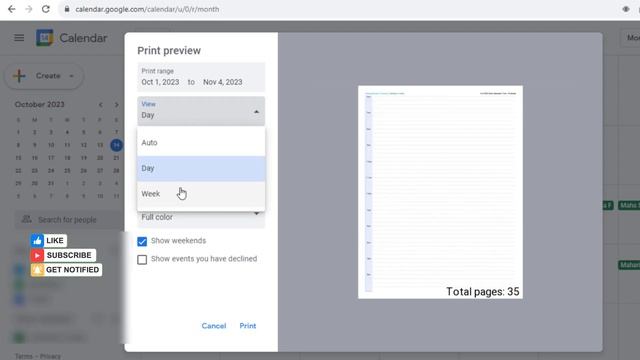This screenshot has height=360, width=640.
Task: Click the Subscribe YouTube icon
Action: 37,255
